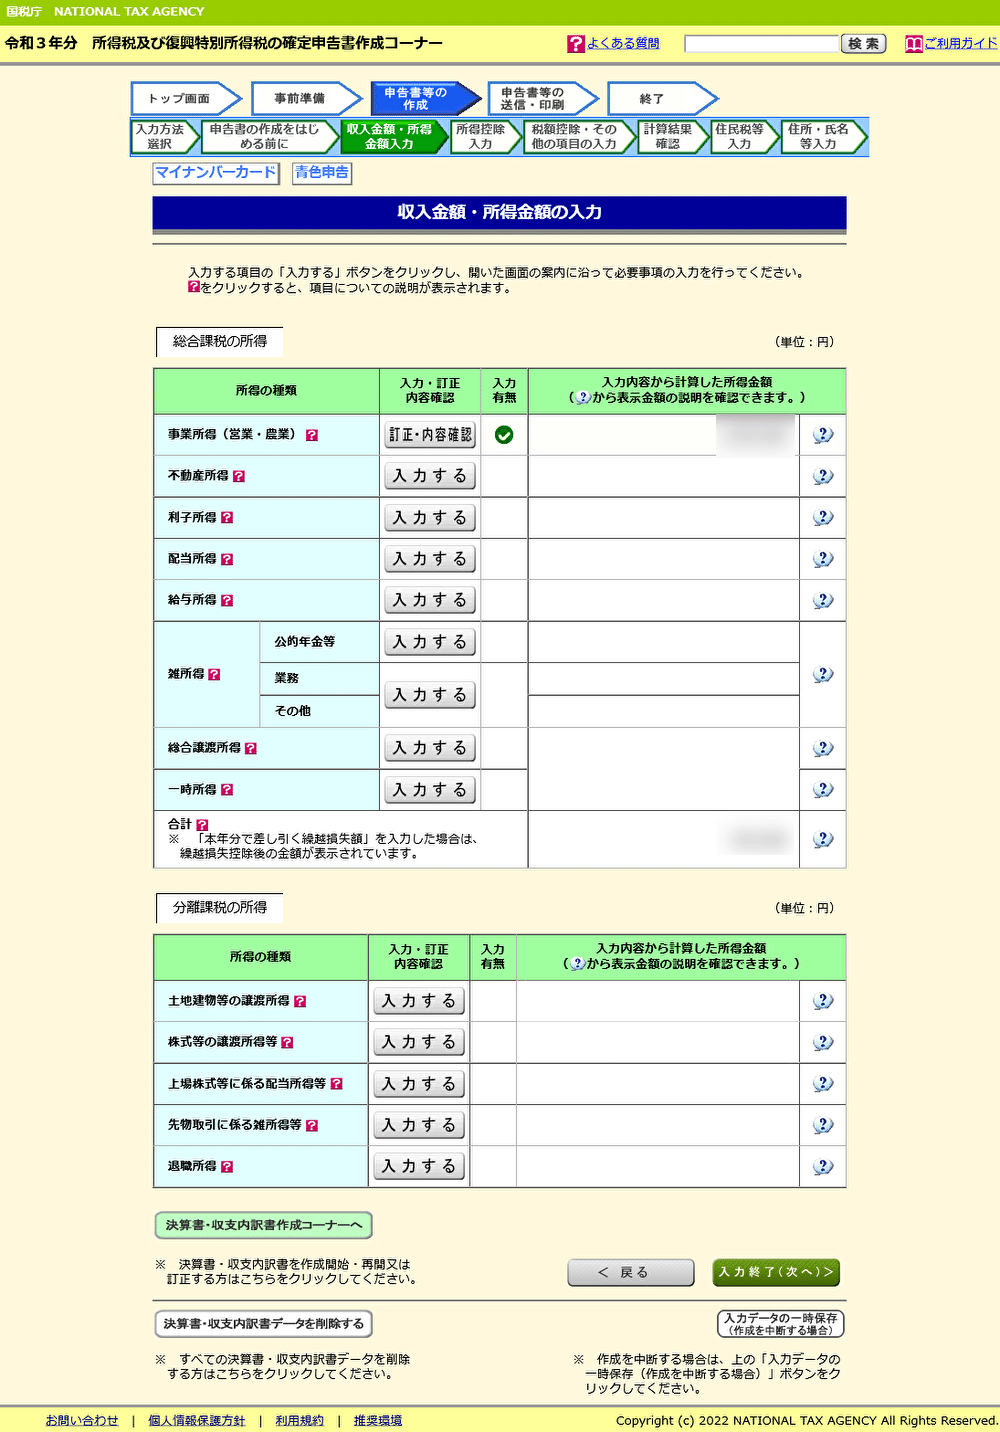The width and height of the screenshot is (1000, 1432).
Task: Open the amount explanation balloon for 土地建物等の譲渡所得
Action: click(821, 1000)
